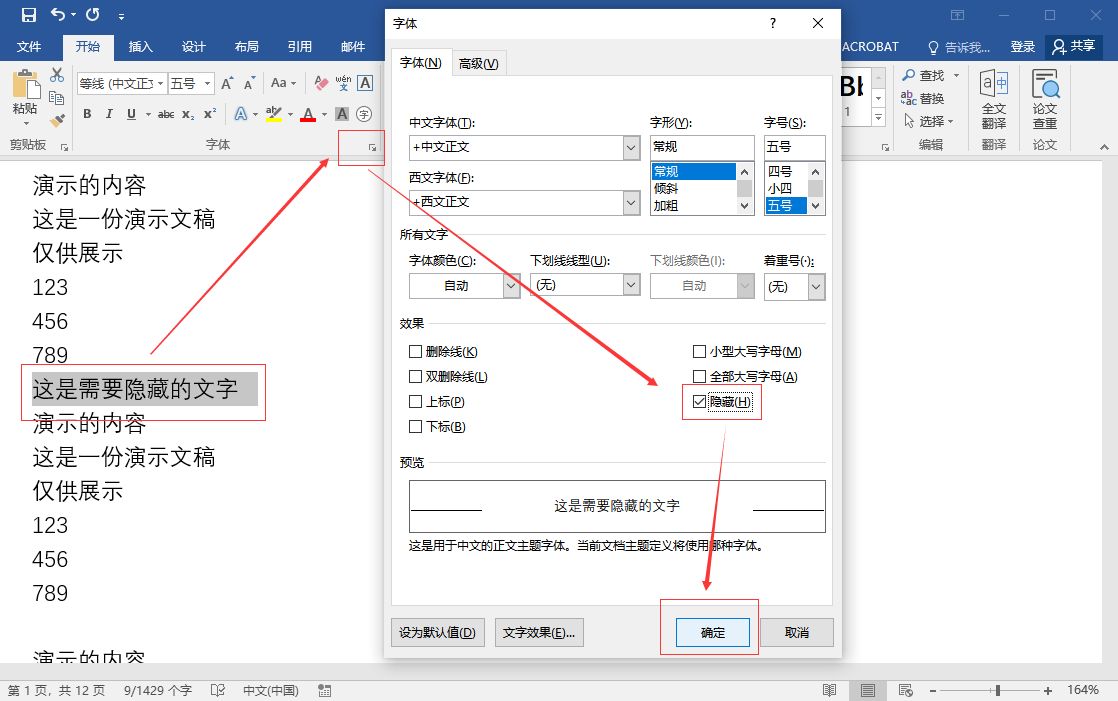This screenshot has width=1118, height=701.
Task: Click the redo/repeat icon in title bar
Action: (x=93, y=14)
